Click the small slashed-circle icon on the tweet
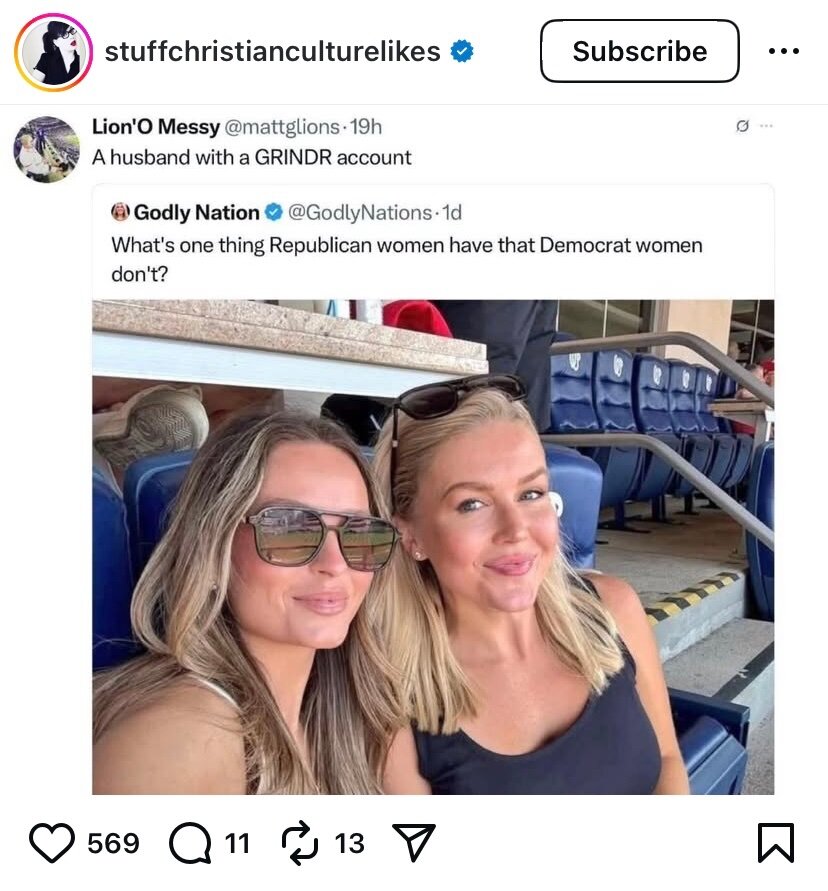 click(x=742, y=126)
